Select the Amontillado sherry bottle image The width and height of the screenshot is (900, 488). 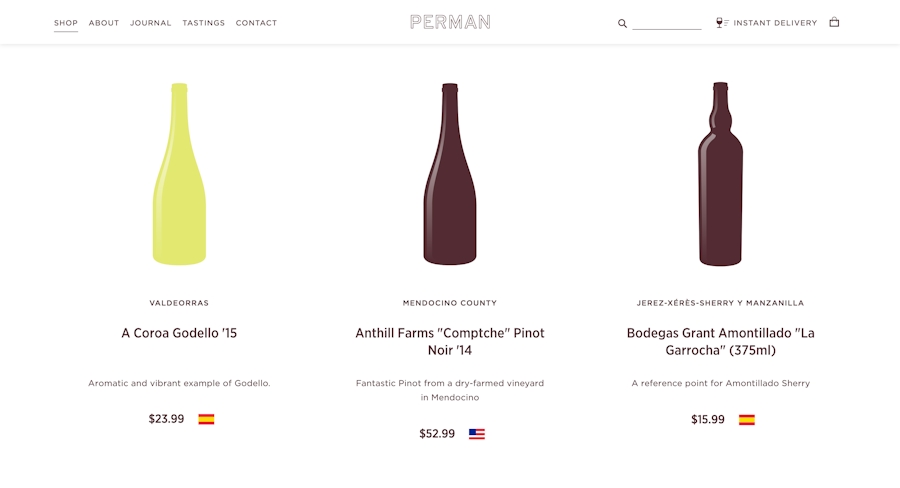(x=720, y=174)
